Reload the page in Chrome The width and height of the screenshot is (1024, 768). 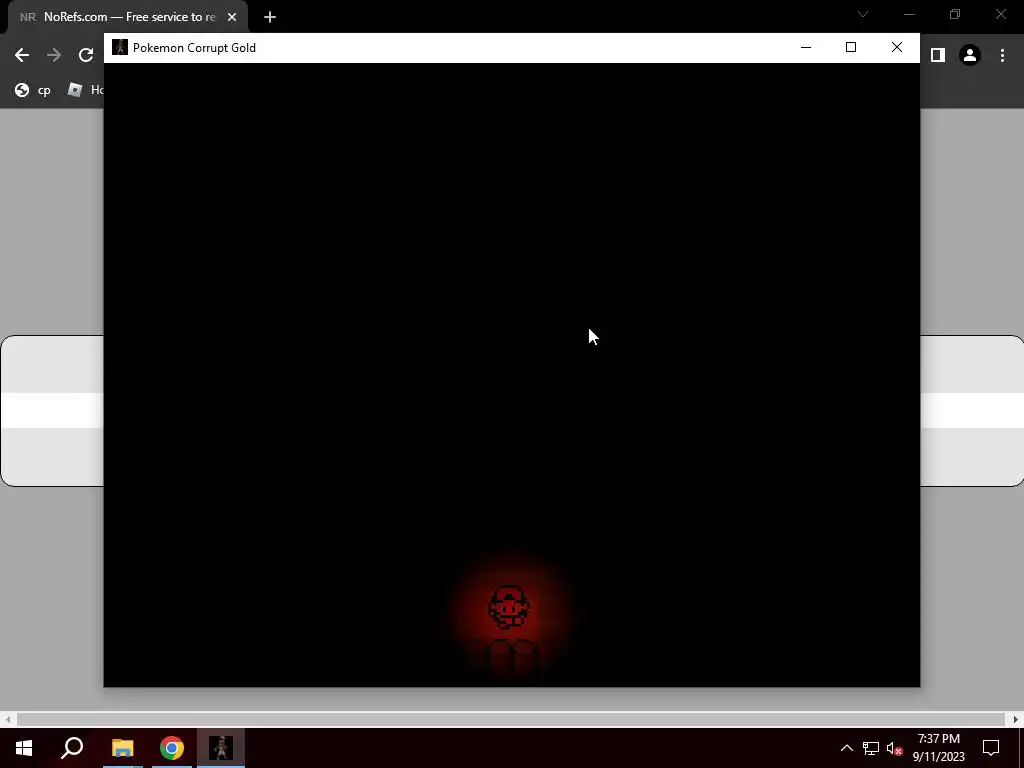coord(86,56)
